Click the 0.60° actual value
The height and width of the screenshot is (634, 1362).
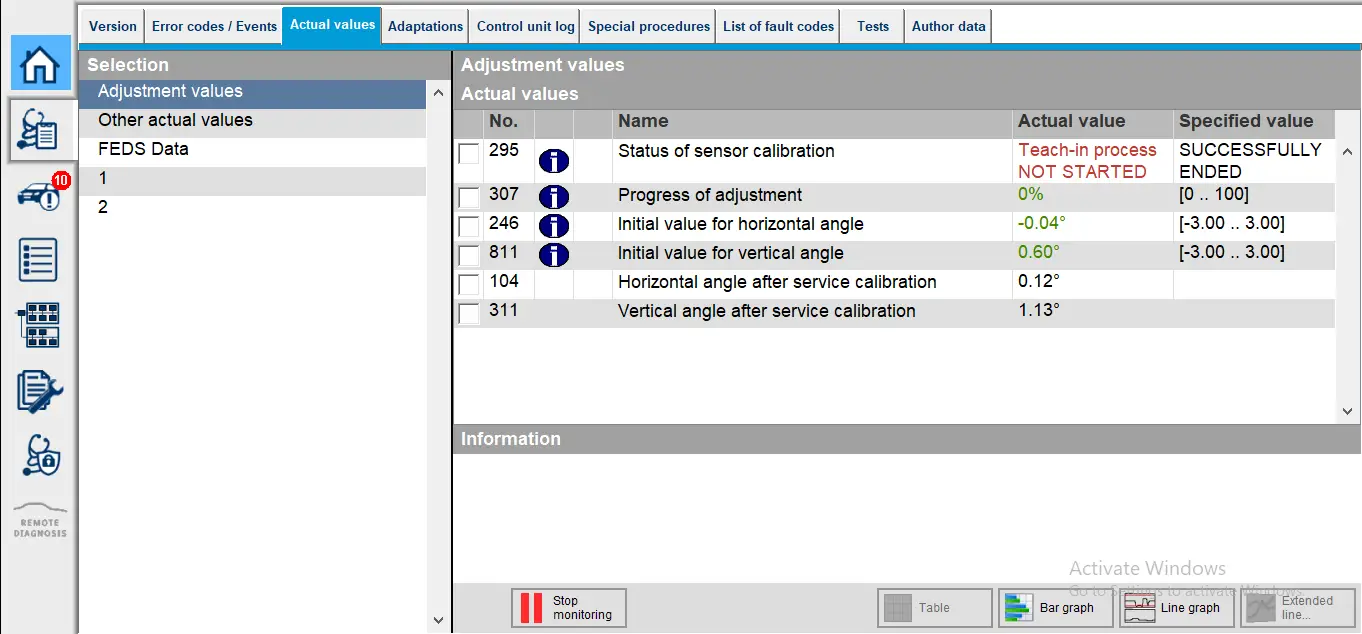(1039, 253)
